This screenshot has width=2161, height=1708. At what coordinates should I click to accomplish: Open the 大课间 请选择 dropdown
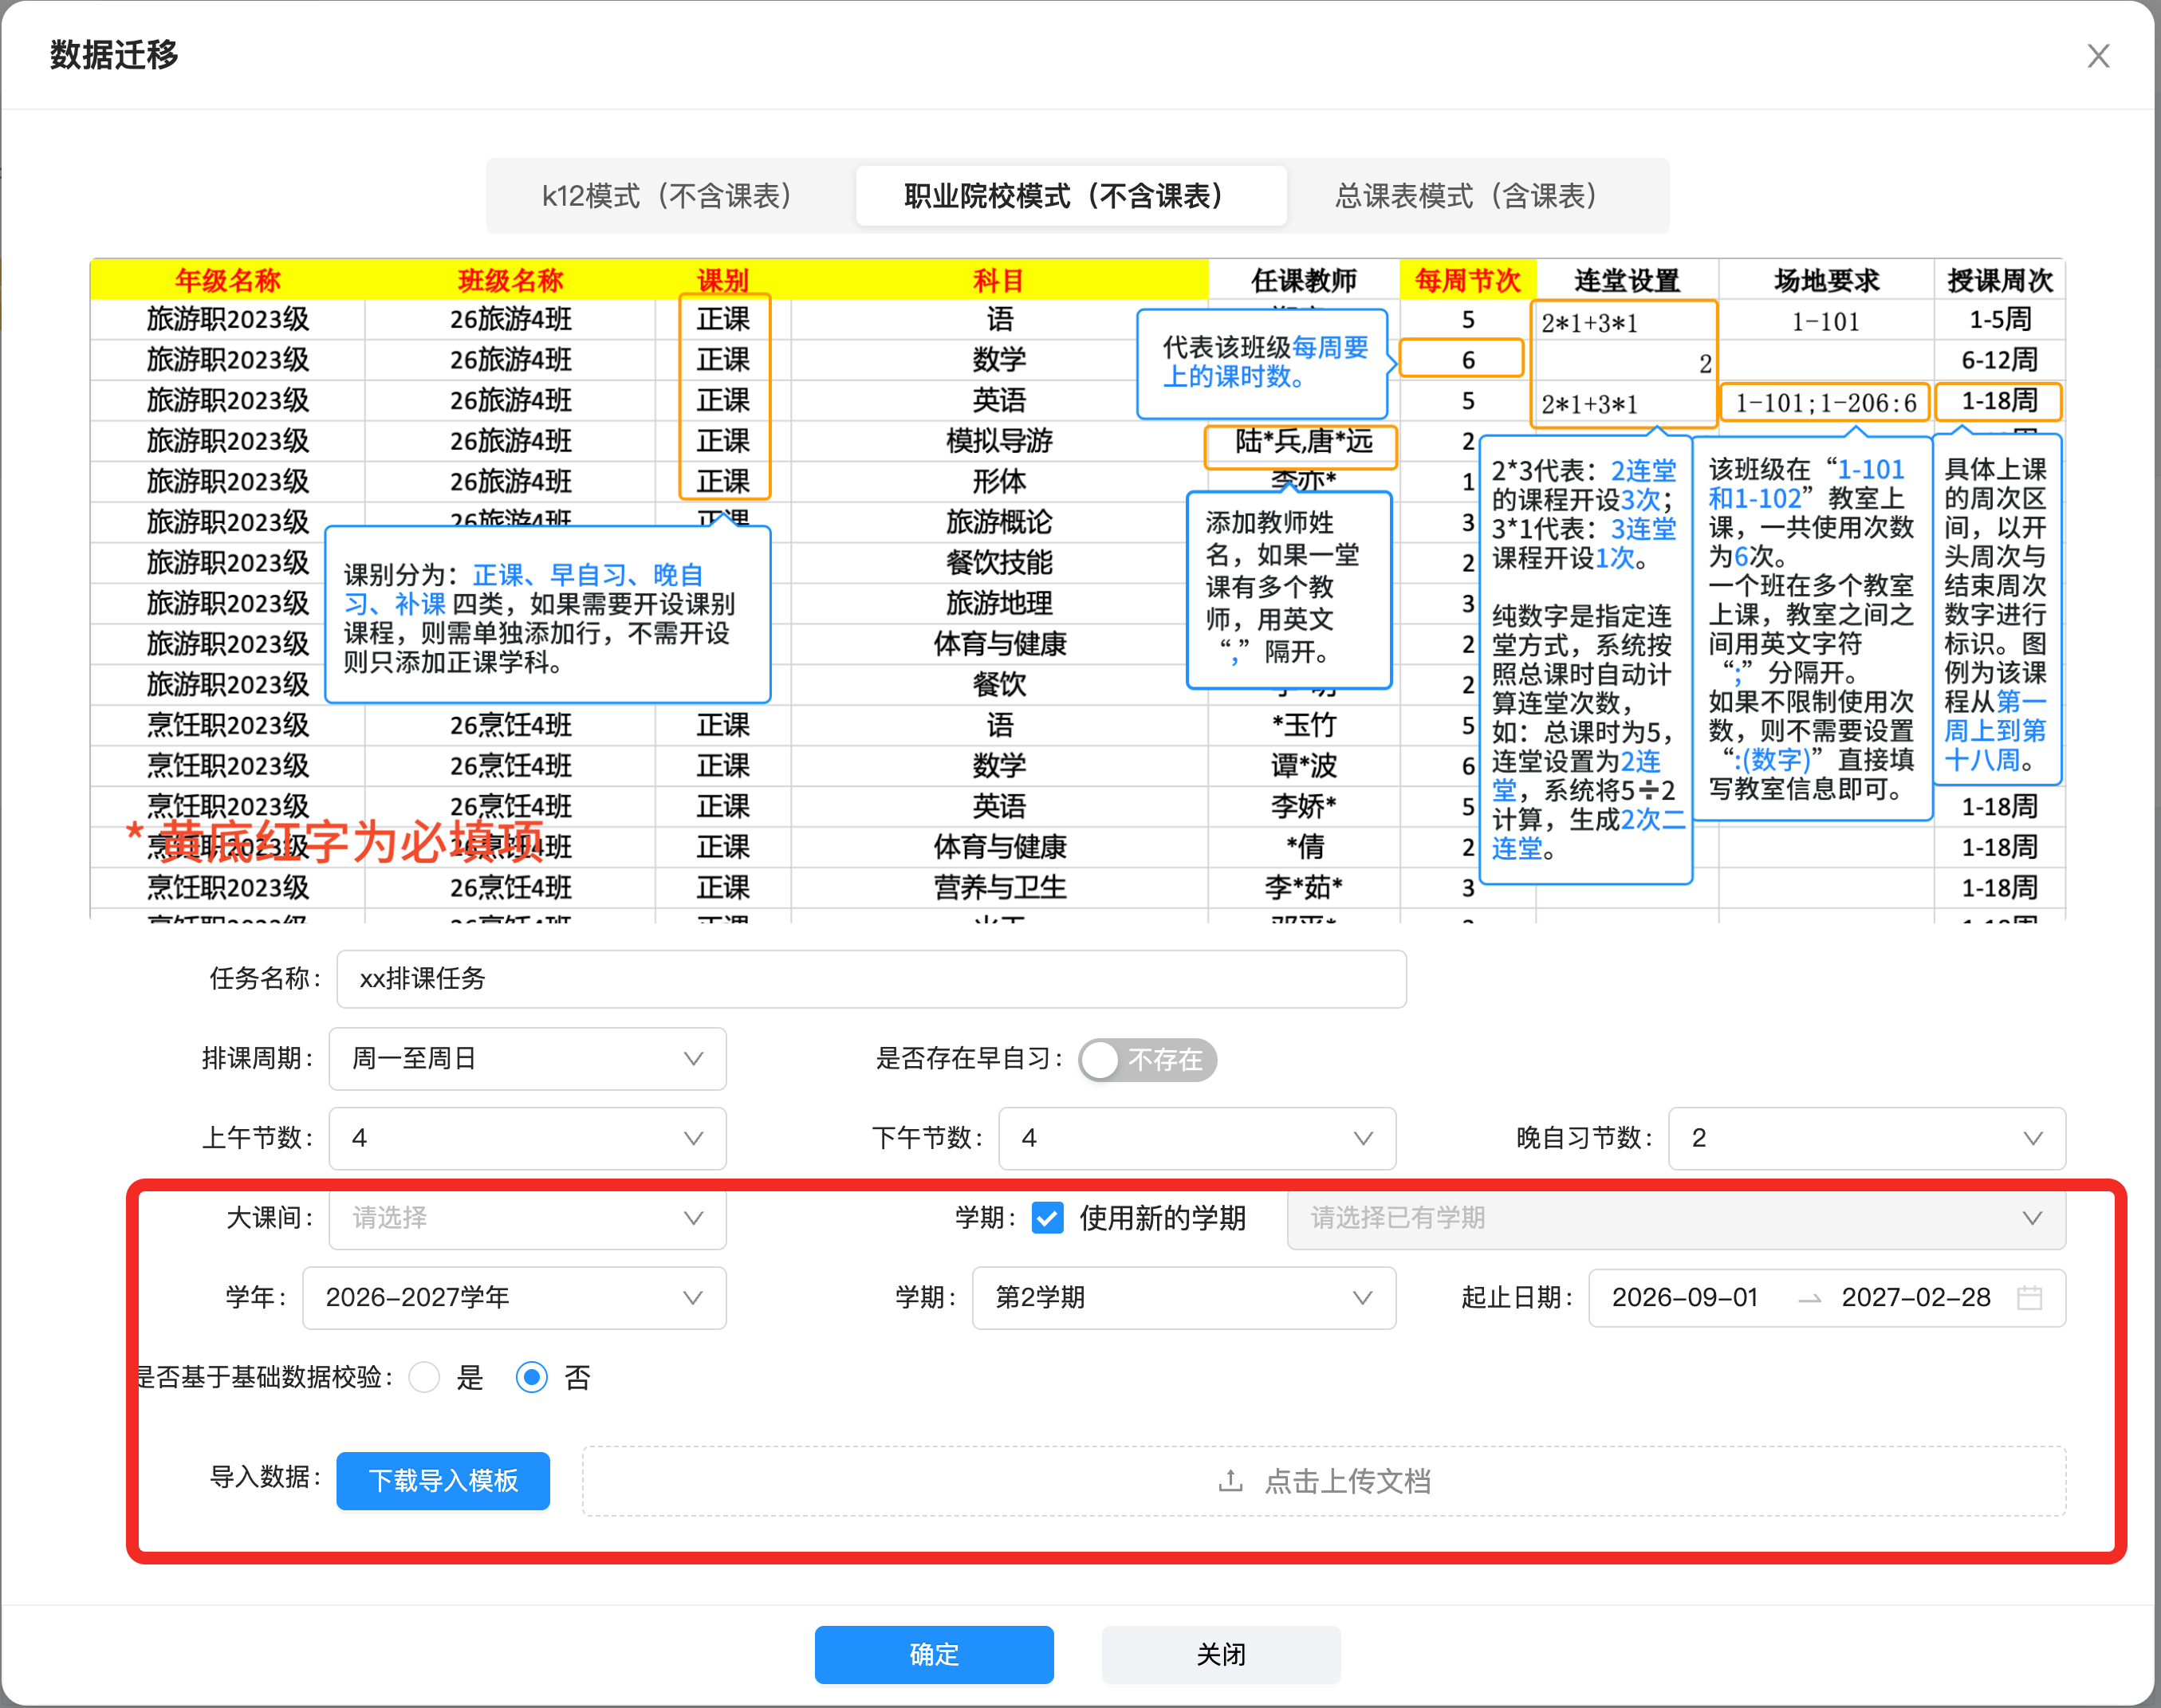point(527,1218)
